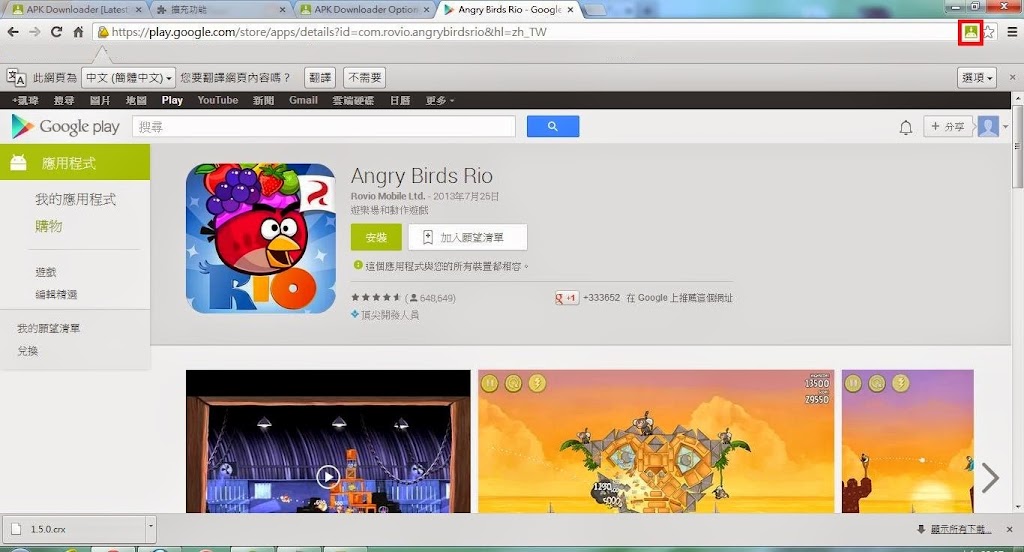Click the blue search magnifier button

click(x=552, y=126)
